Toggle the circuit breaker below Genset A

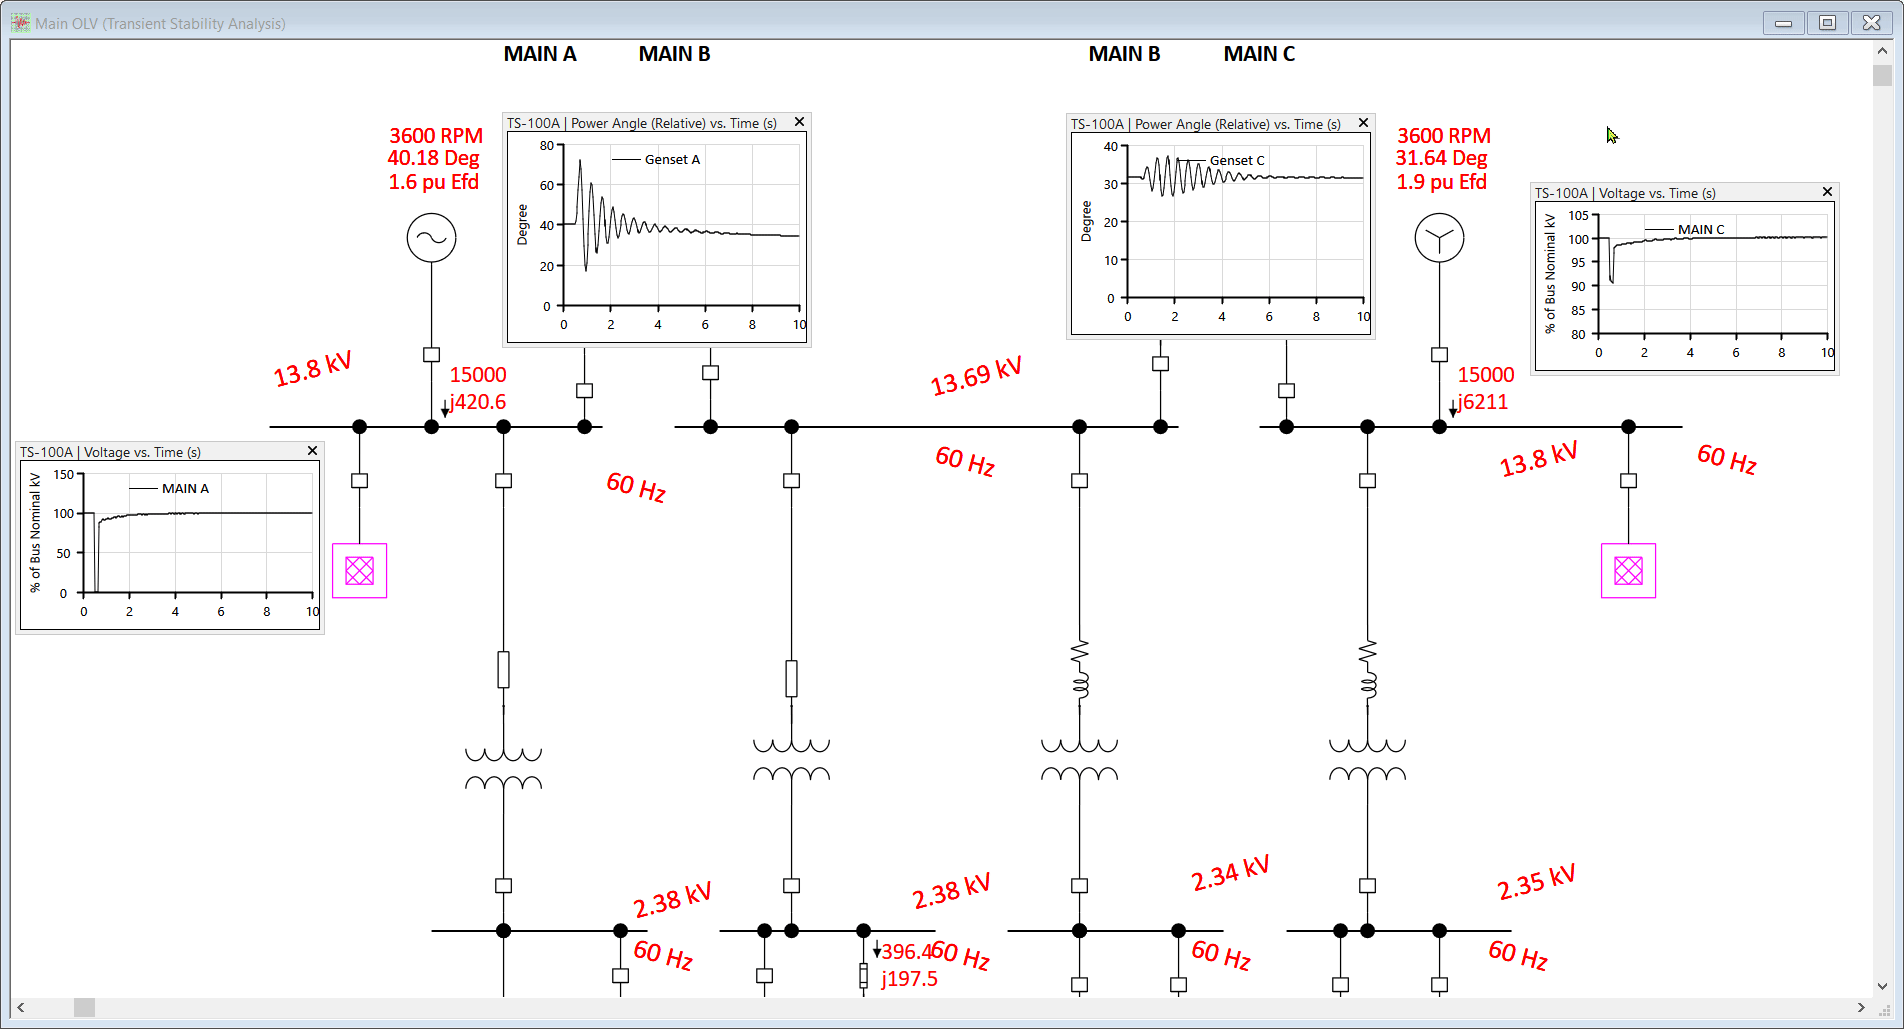point(431,355)
